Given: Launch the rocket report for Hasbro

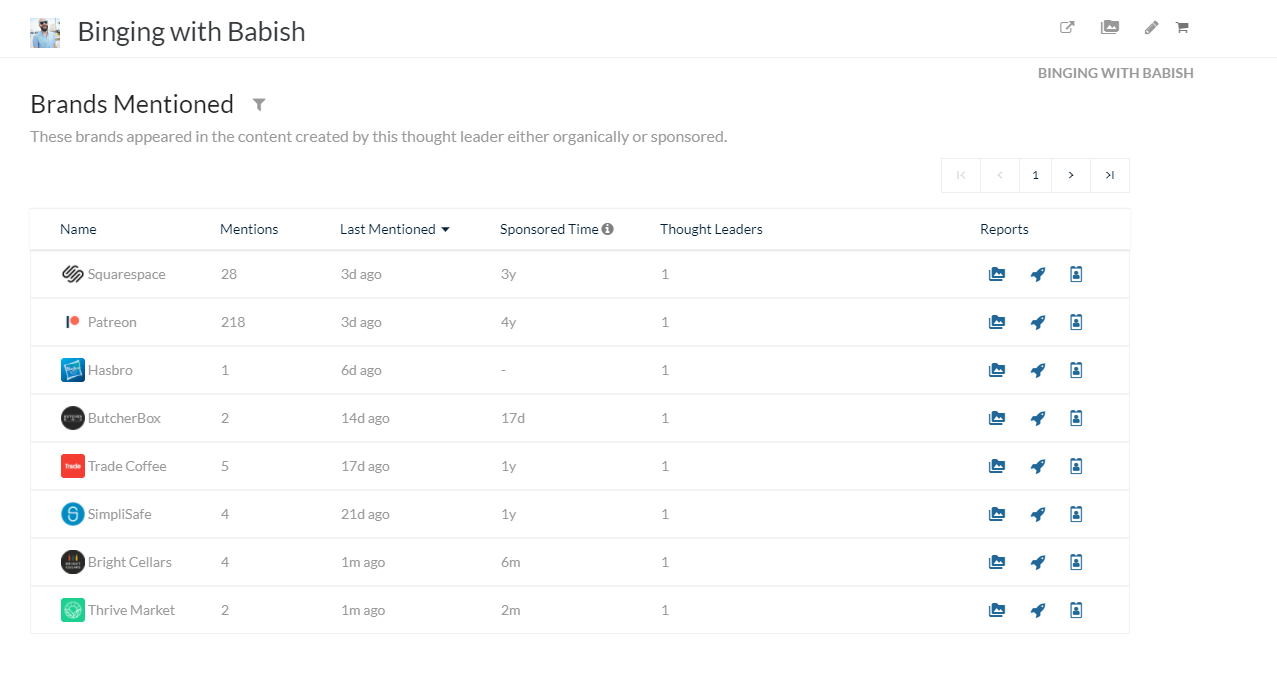Looking at the screenshot, I should tap(1038, 370).
